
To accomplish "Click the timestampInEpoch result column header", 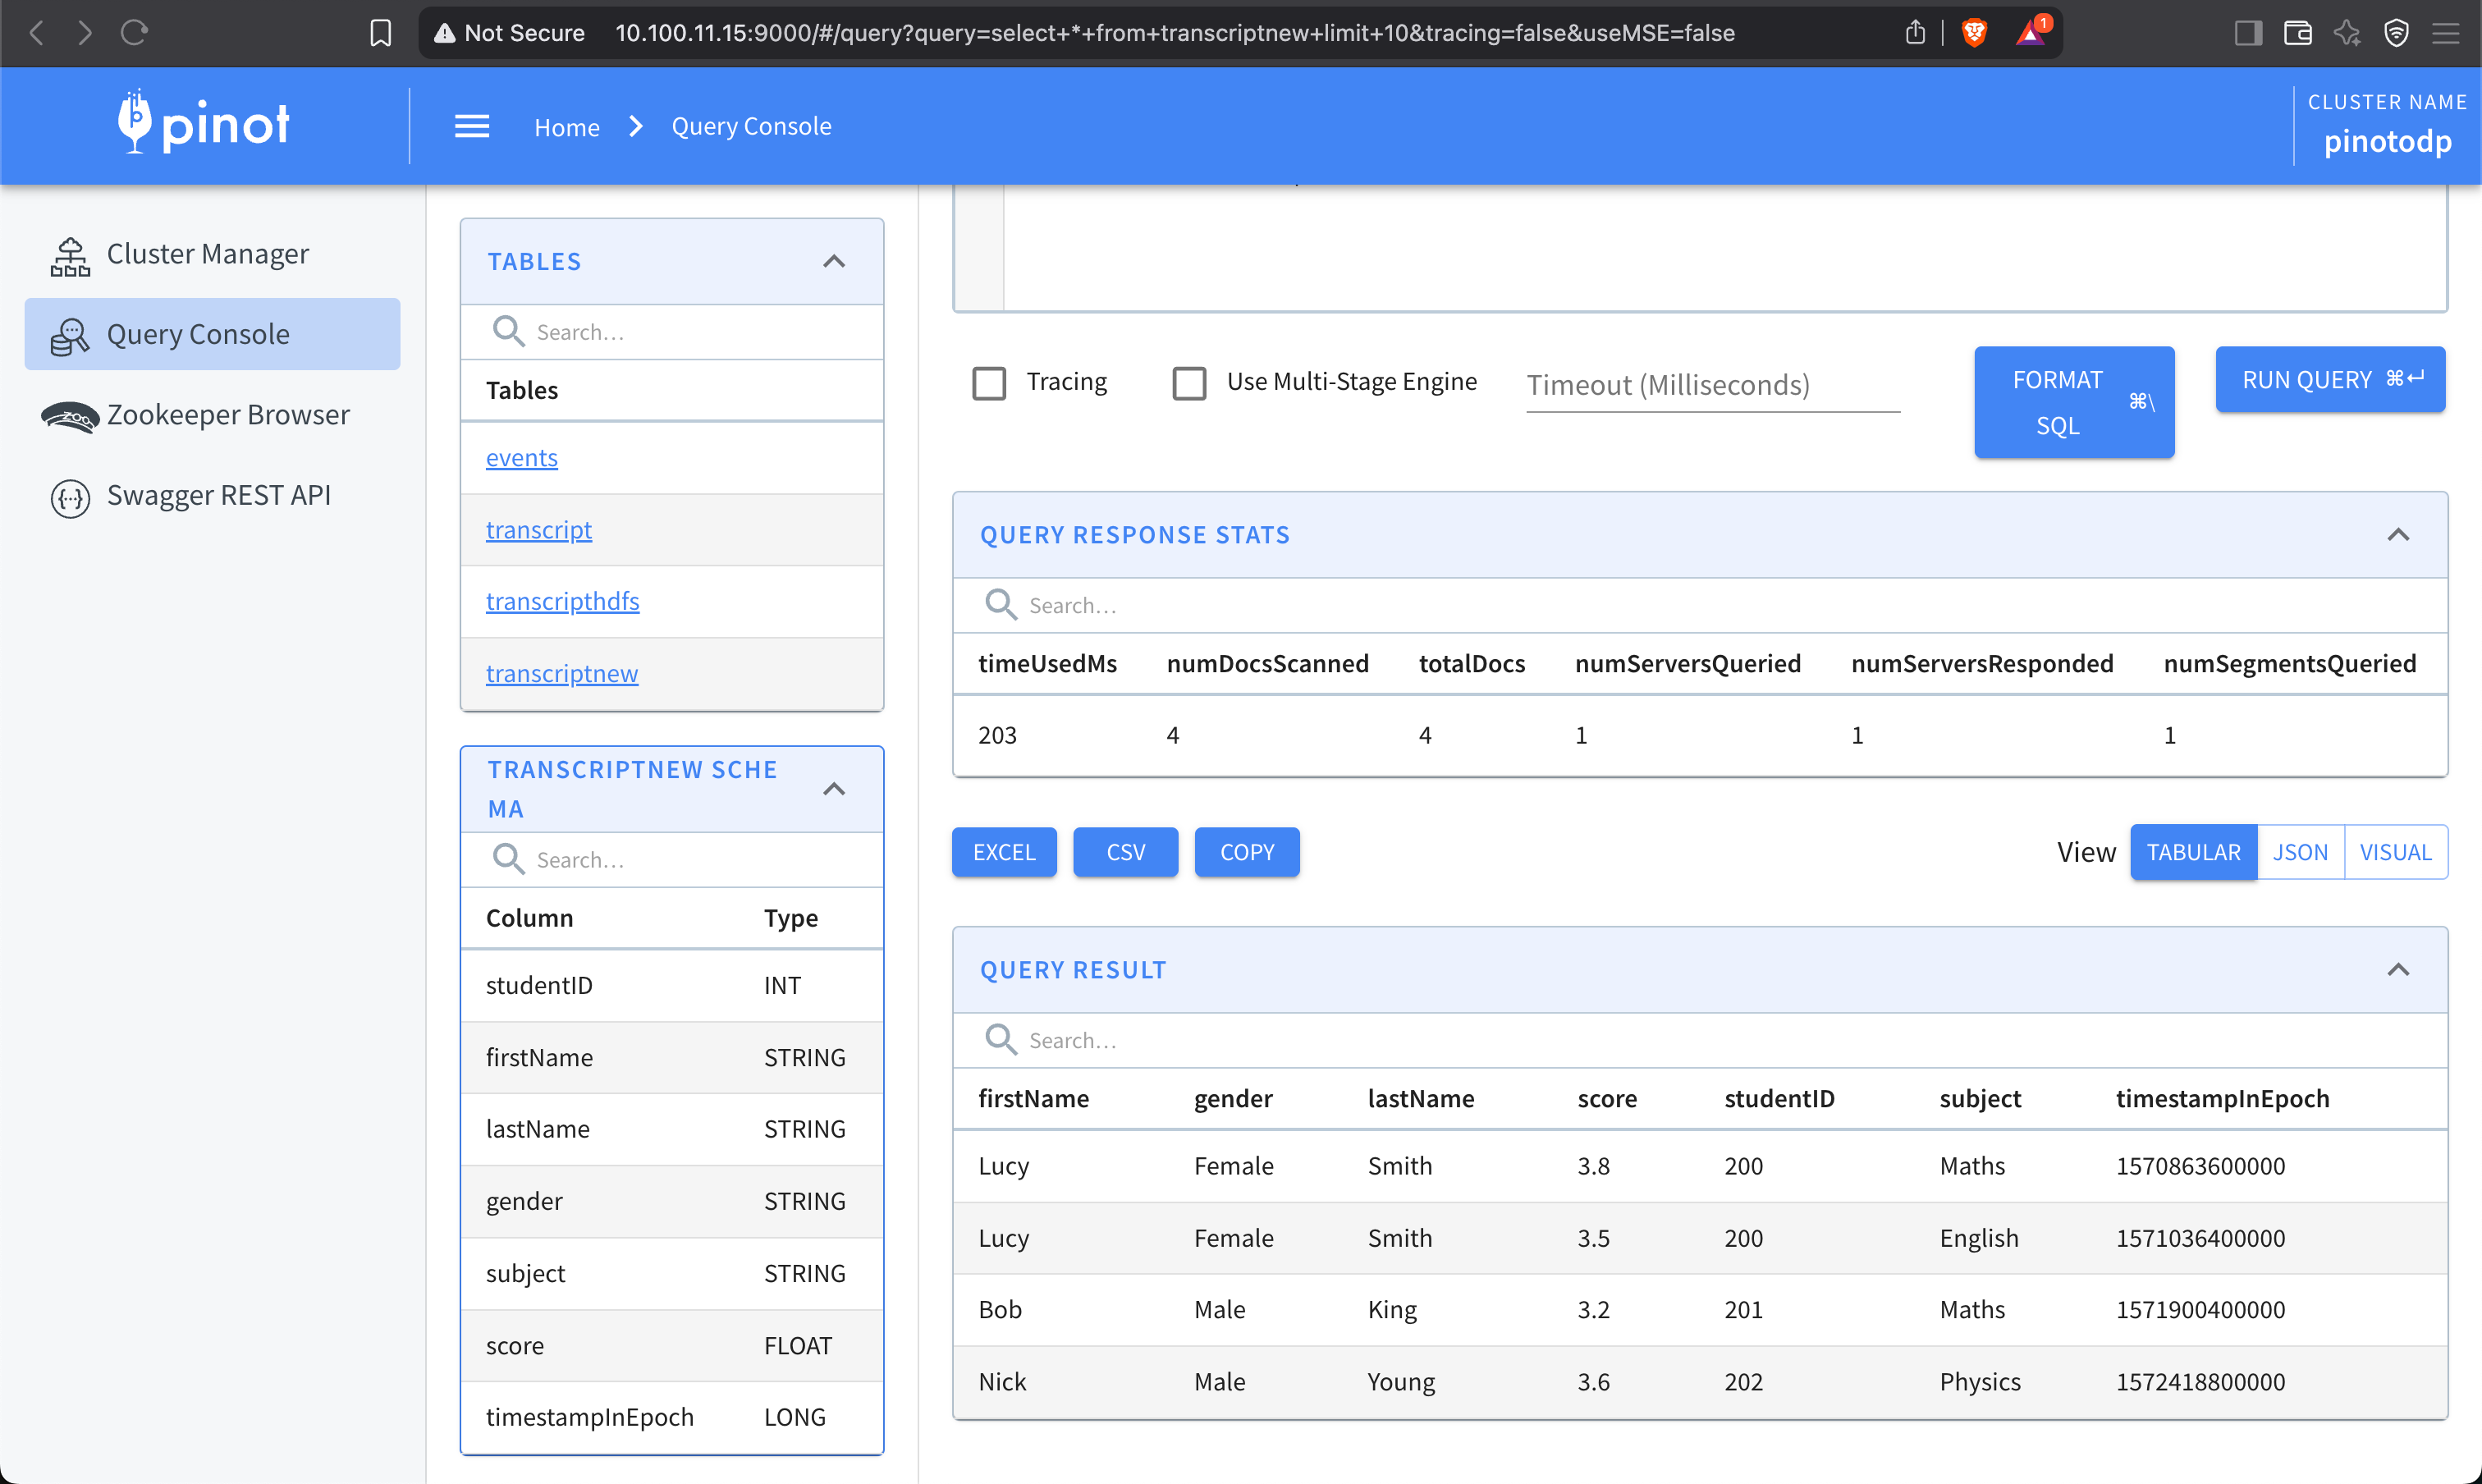I will tap(2222, 1099).
